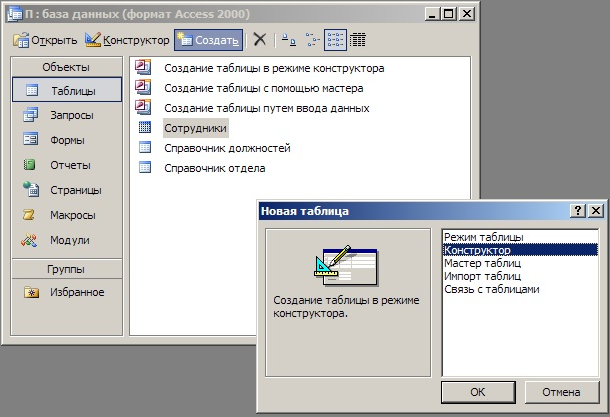Click the Объекты header button

pyautogui.click(x=67, y=67)
